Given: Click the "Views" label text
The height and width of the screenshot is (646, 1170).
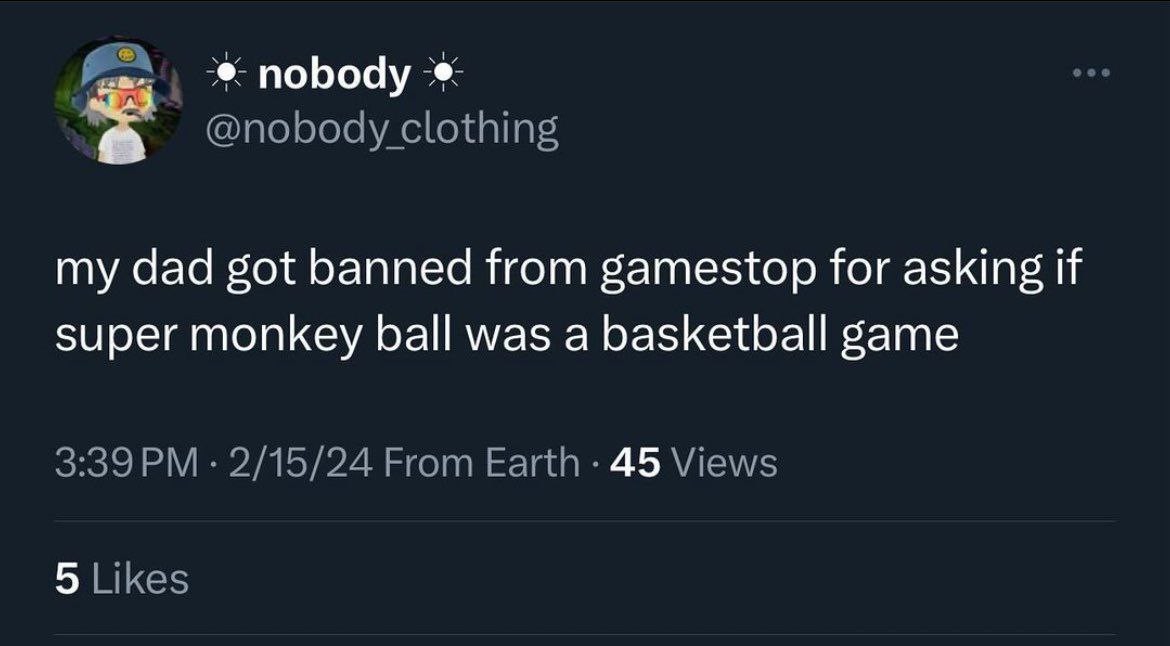Looking at the screenshot, I should (x=725, y=463).
